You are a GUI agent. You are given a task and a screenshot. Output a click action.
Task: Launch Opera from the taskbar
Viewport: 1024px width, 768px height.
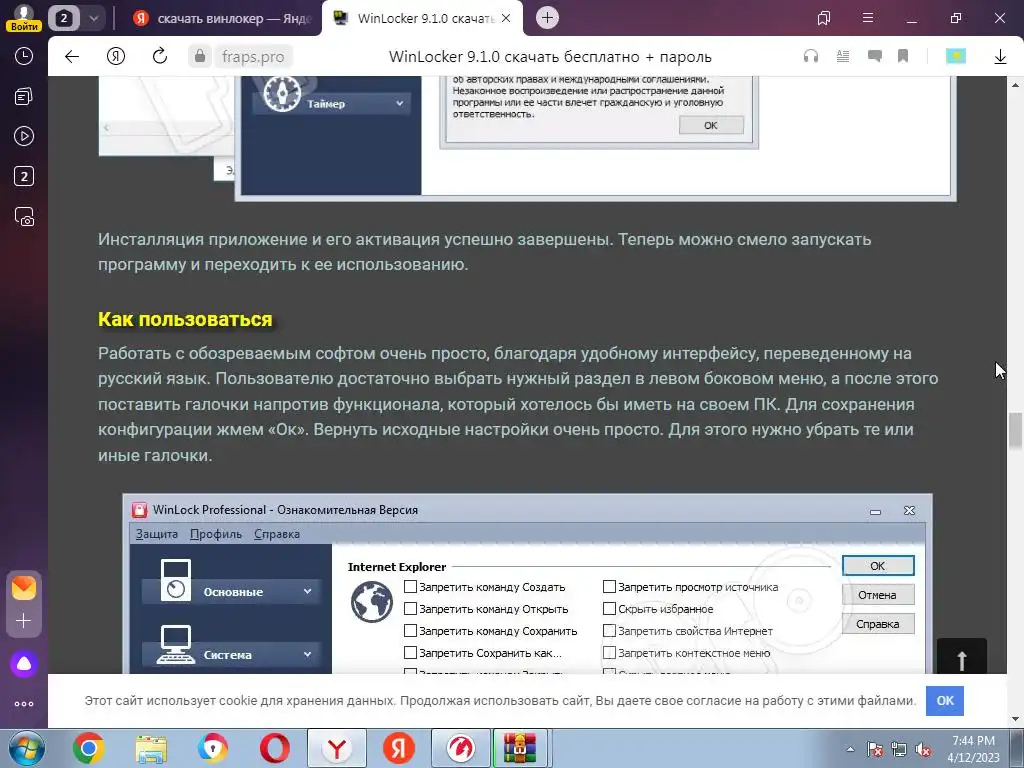(275, 748)
